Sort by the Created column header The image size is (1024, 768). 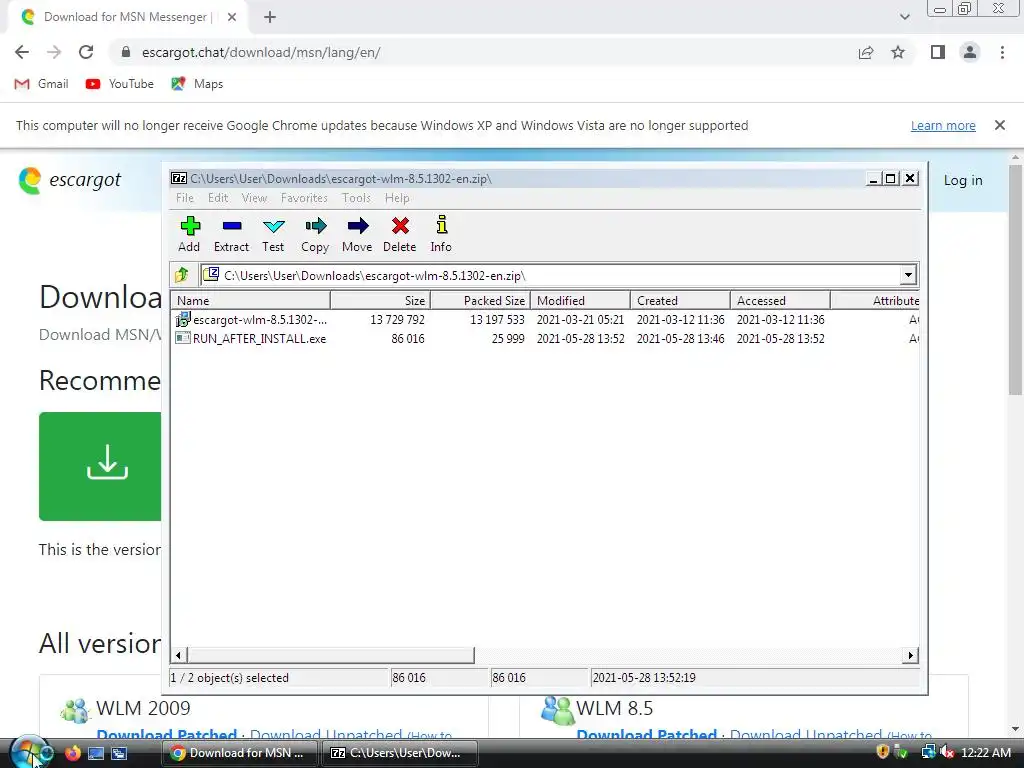680,300
